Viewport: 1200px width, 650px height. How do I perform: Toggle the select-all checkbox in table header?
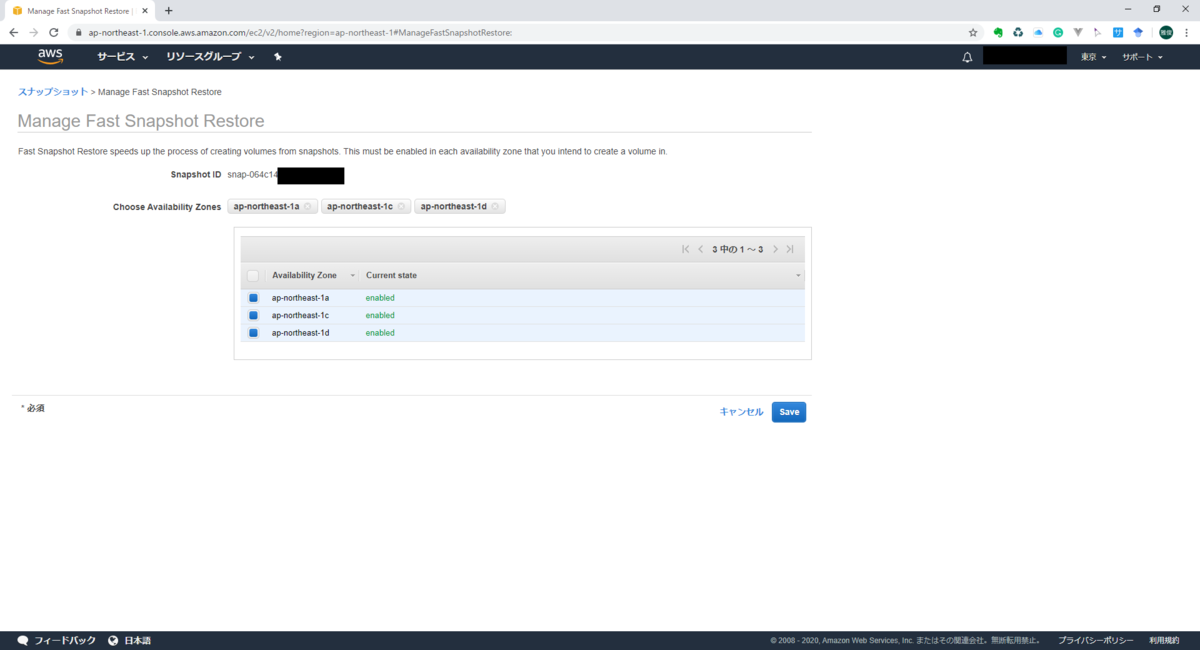[253, 275]
